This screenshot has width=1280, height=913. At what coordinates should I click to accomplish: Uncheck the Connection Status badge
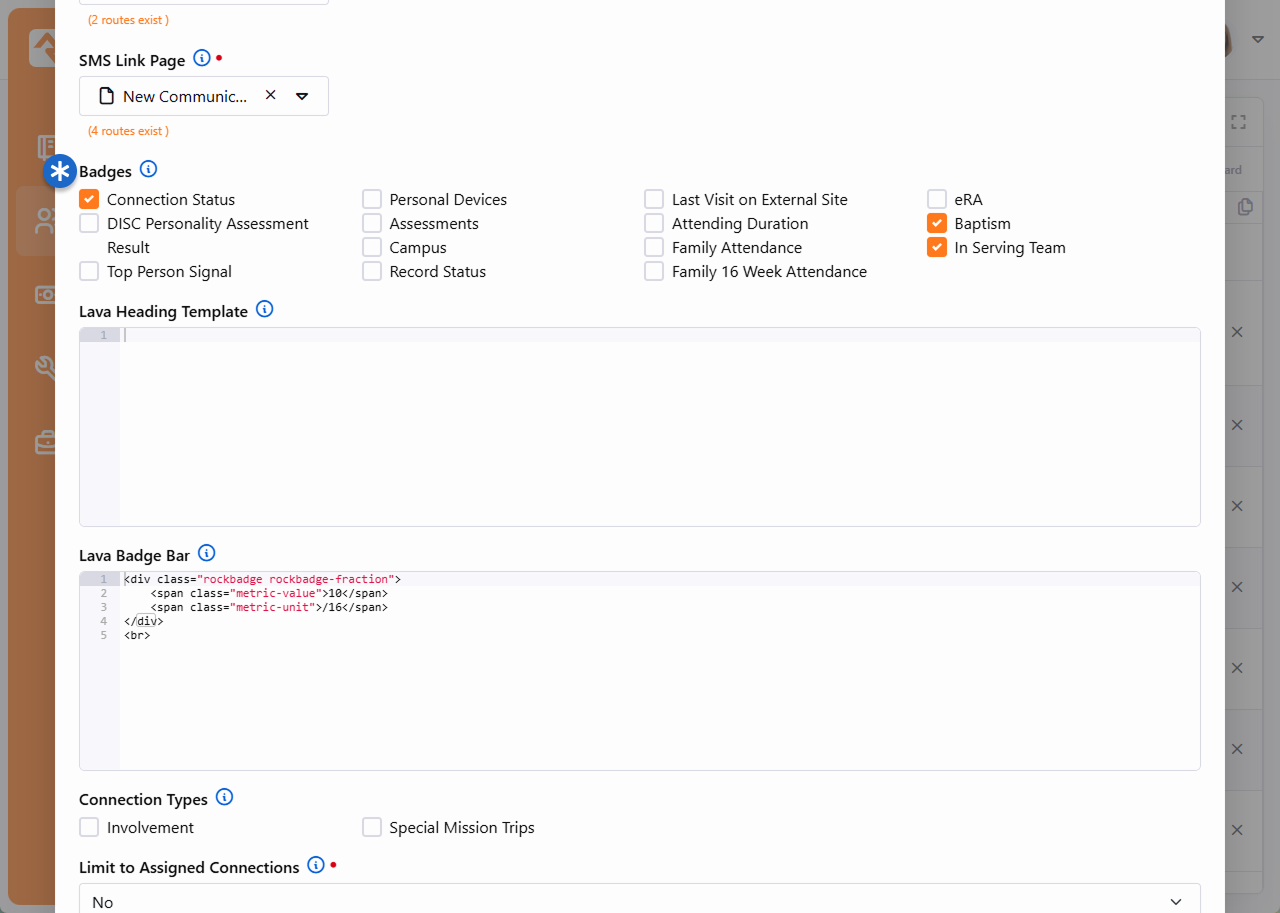click(90, 199)
